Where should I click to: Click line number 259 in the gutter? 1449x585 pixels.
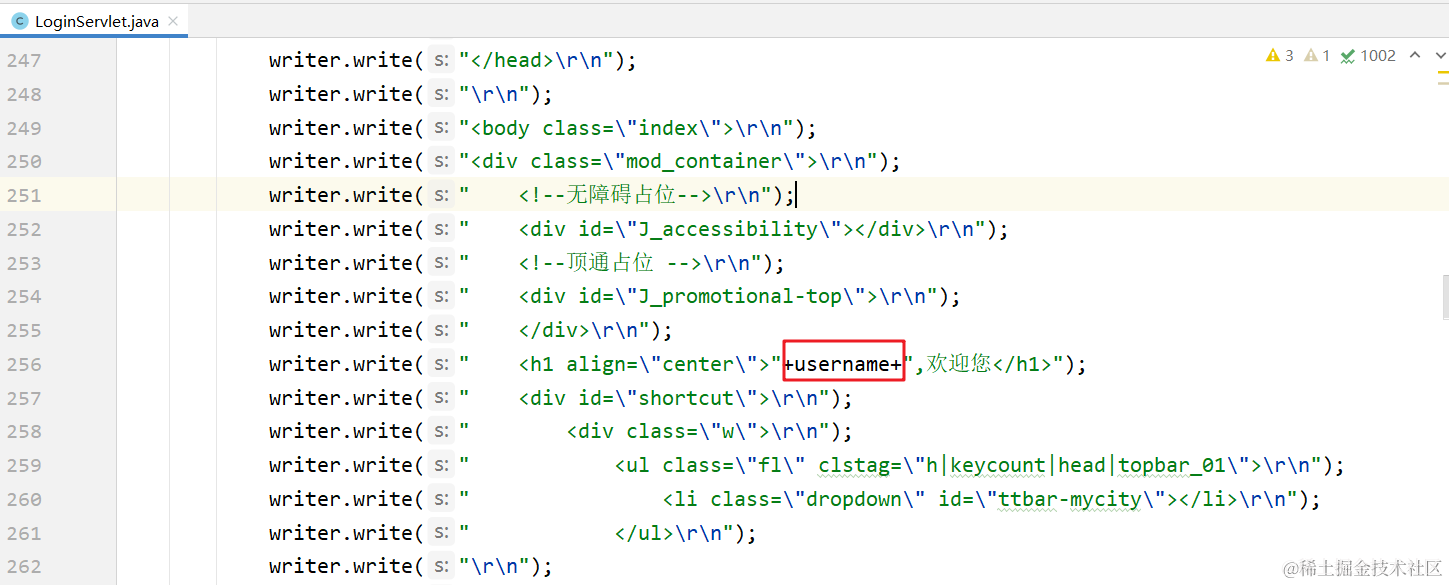[24, 466]
